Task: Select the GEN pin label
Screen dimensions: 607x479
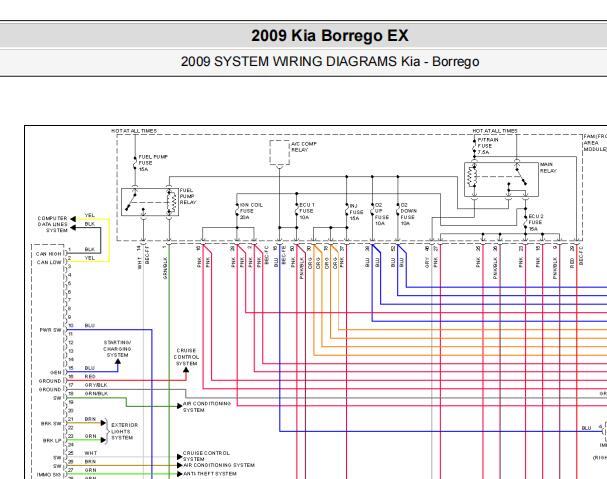Action: 56,373
